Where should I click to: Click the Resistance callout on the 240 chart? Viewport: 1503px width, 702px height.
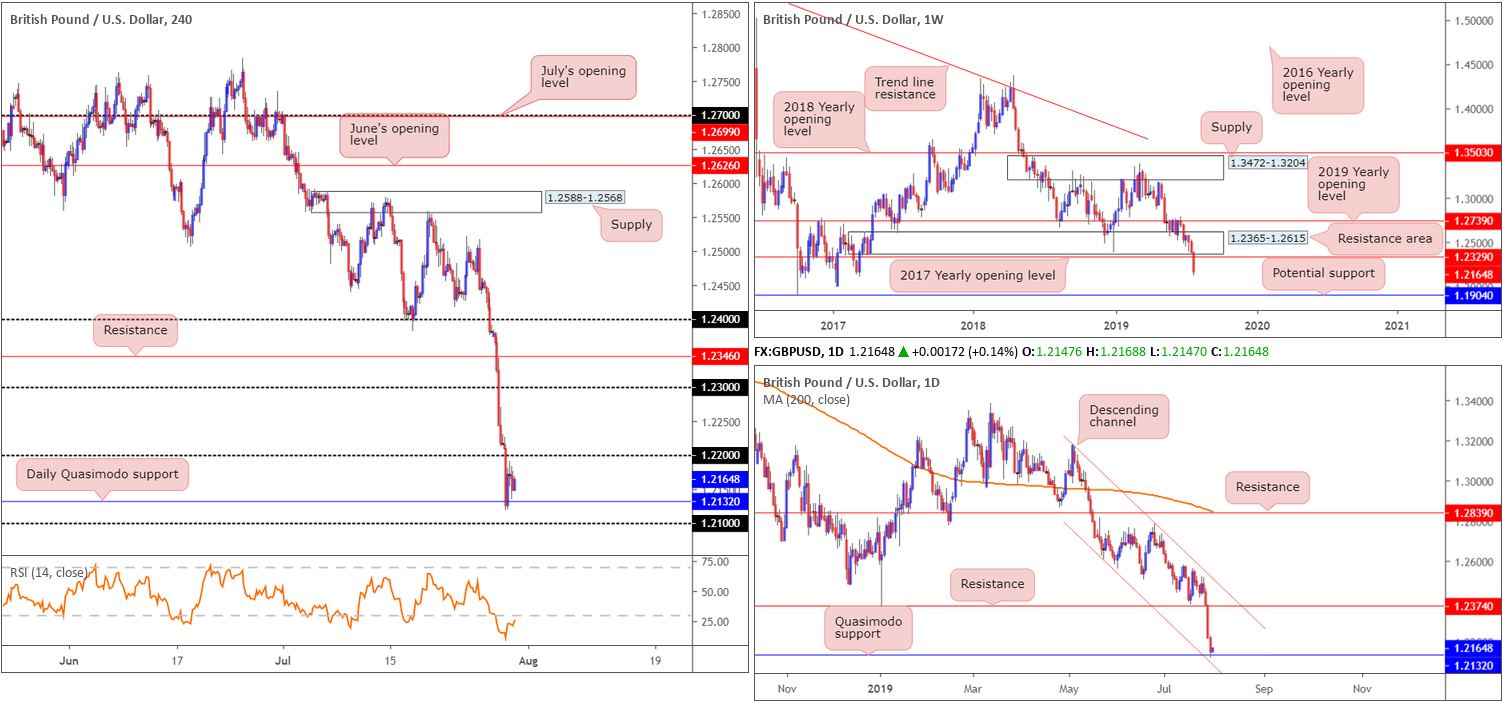click(135, 329)
